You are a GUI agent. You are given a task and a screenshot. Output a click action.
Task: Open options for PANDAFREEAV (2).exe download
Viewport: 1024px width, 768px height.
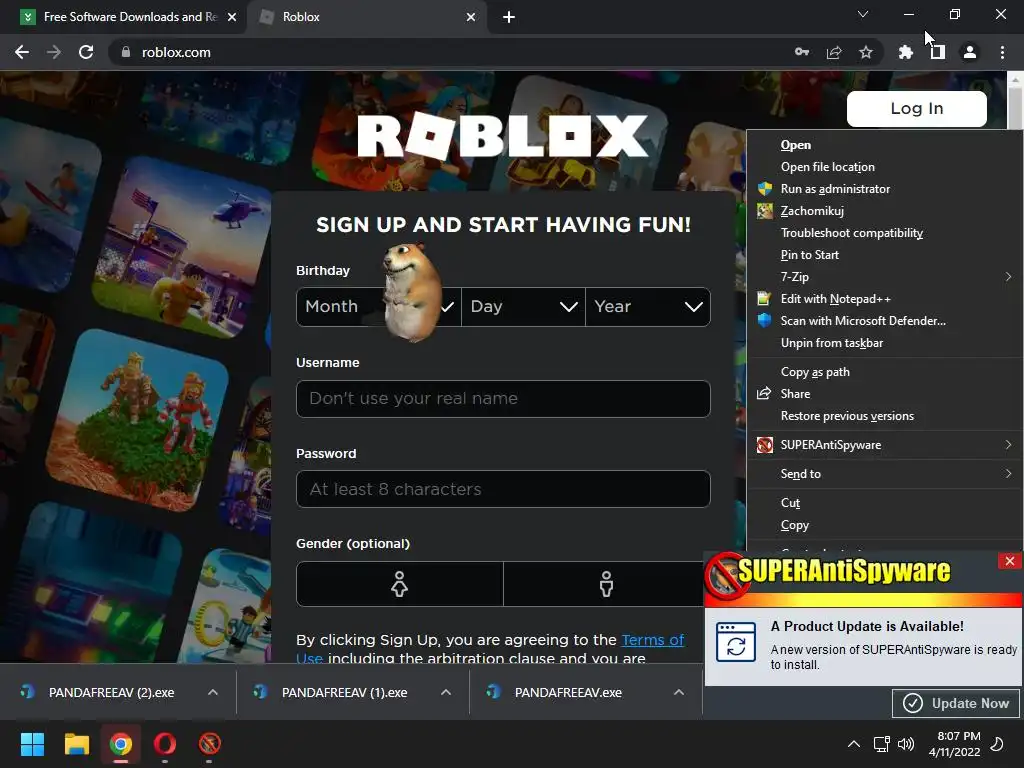pos(213,692)
